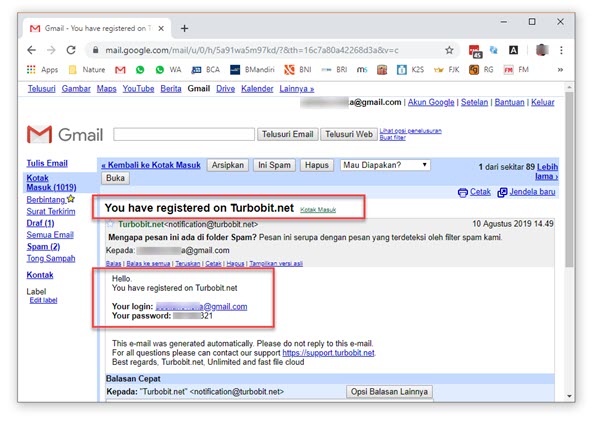Reload the page with the refresh icon

coord(71,50)
